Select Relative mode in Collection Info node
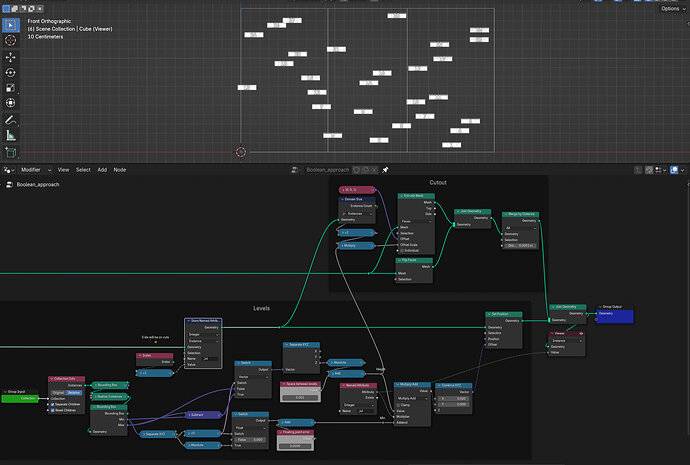690x465 pixels. pos(74,392)
